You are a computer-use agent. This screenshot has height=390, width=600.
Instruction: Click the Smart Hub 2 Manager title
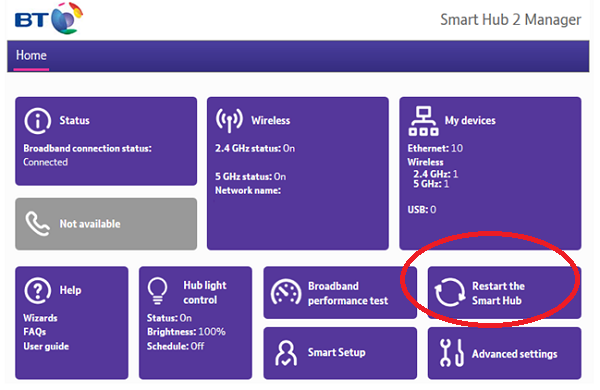click(x=510, y=20)
